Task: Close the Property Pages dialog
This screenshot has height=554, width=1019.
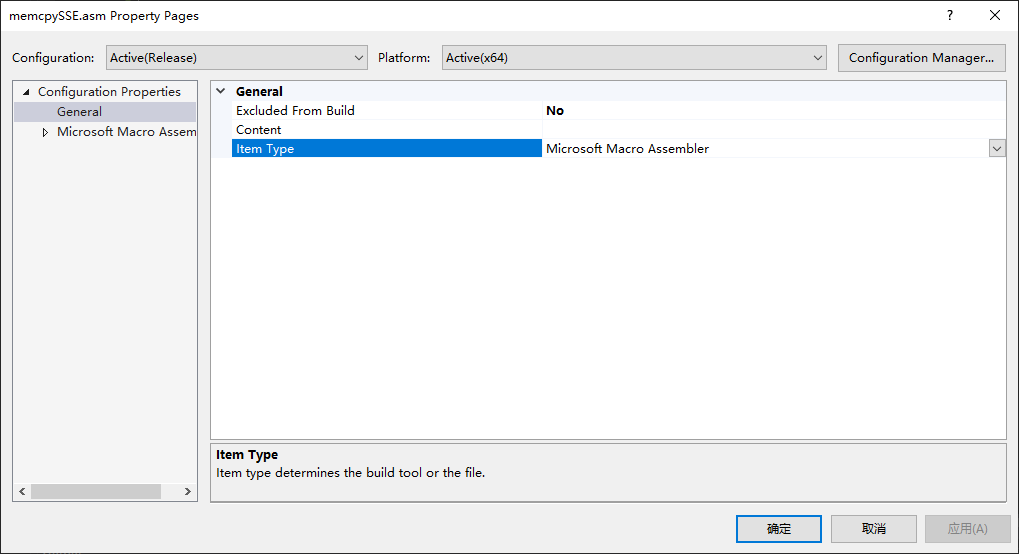Action: pos(995,15)
